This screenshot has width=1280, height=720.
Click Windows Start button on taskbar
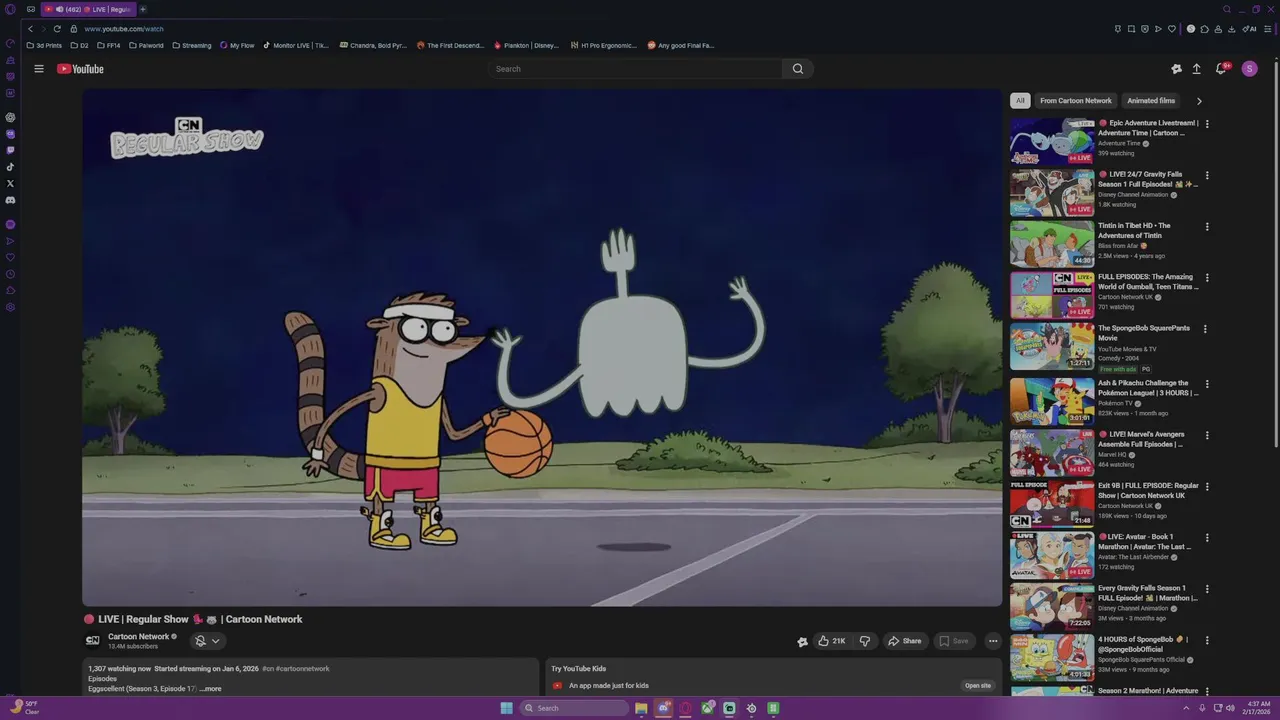click(507, 708)
